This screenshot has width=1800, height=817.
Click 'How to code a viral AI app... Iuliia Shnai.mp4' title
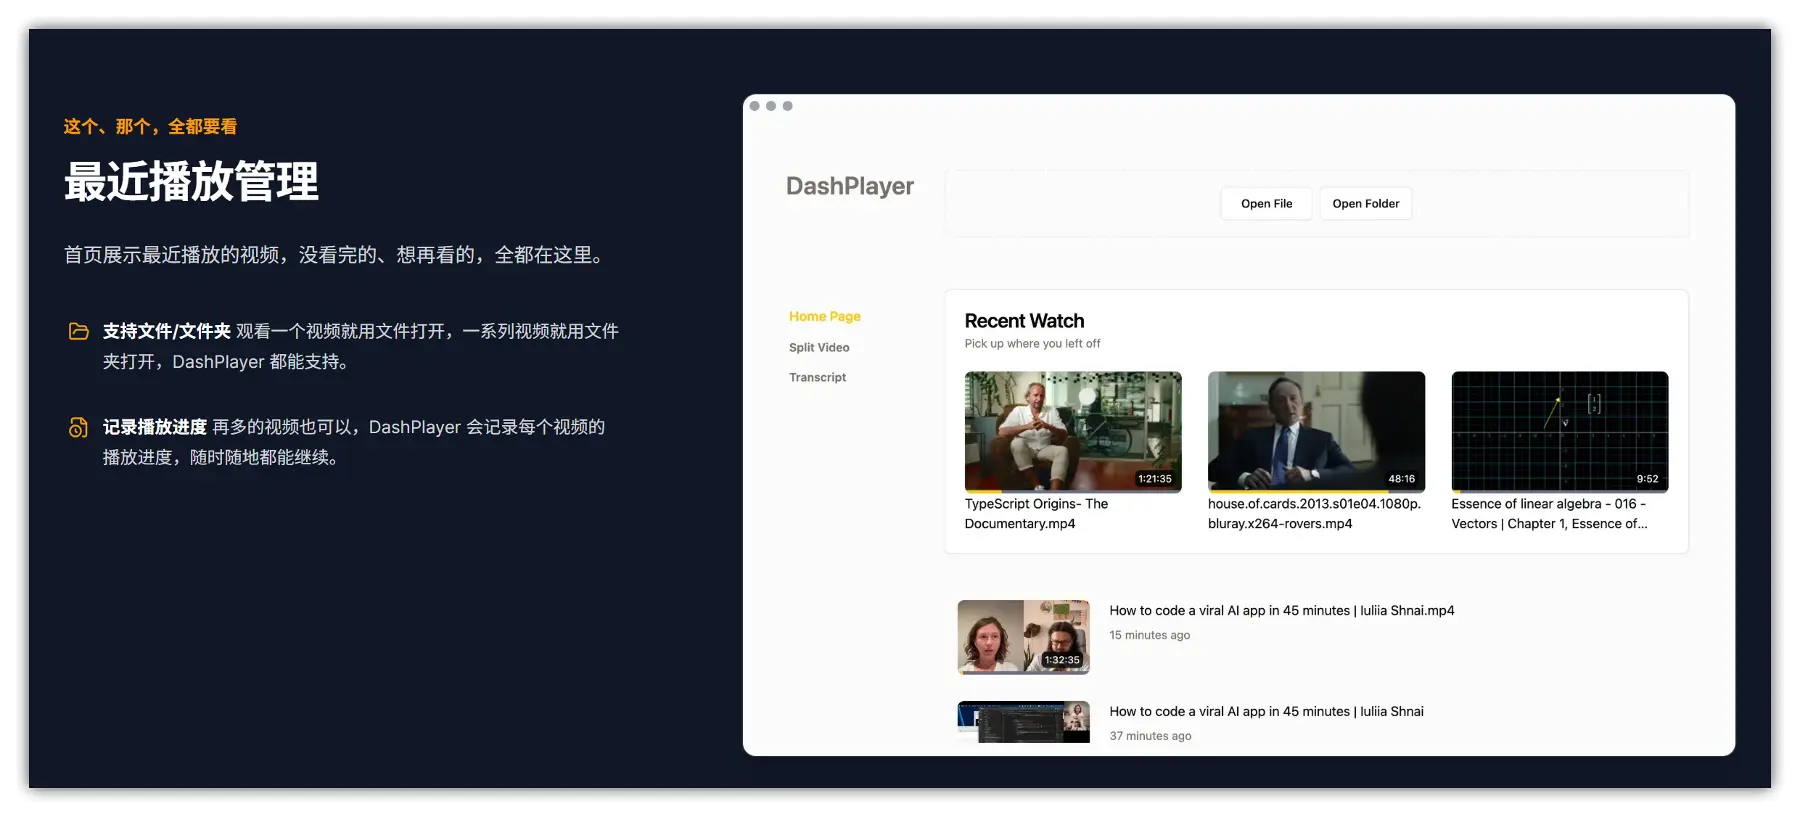1282,610
